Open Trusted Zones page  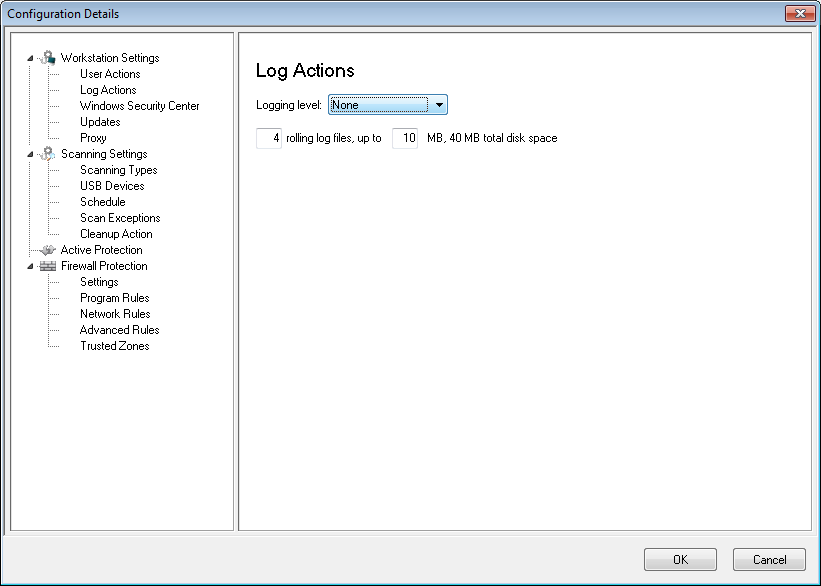click(115, 346)
